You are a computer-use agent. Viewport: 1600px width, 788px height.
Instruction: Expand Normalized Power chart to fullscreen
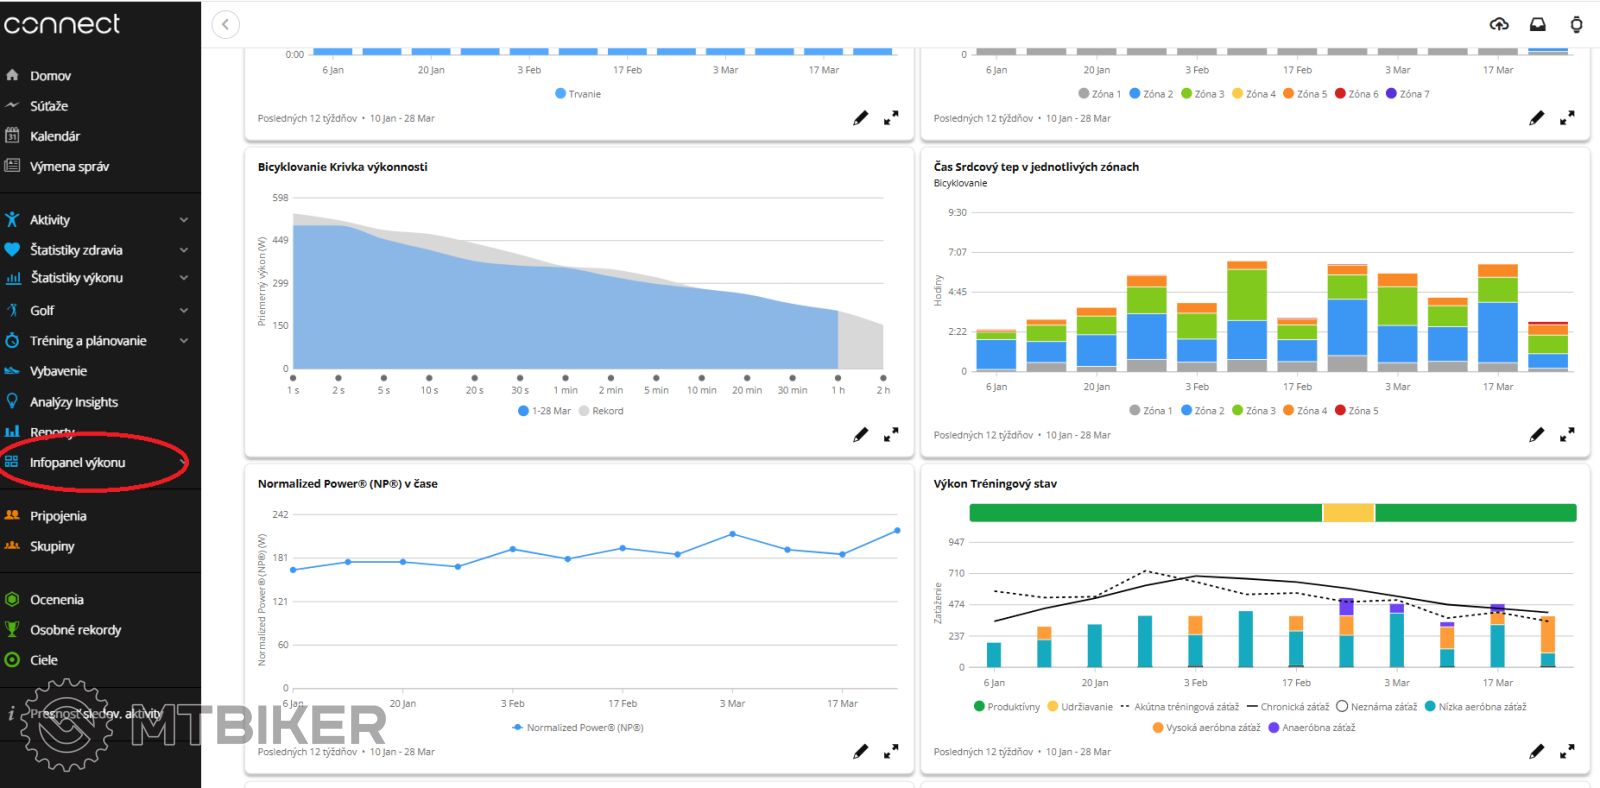pyautogui.click(x=891, y=752)
